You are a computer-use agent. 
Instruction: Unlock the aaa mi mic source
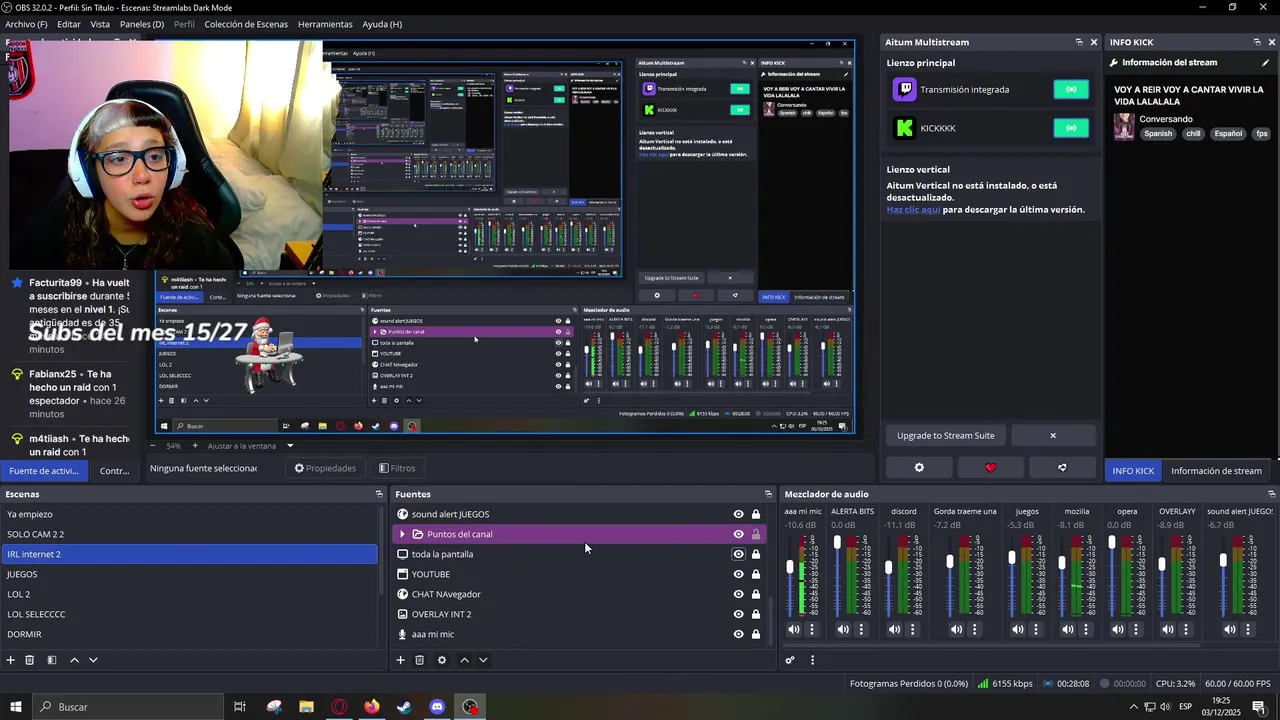click(756, 634)
